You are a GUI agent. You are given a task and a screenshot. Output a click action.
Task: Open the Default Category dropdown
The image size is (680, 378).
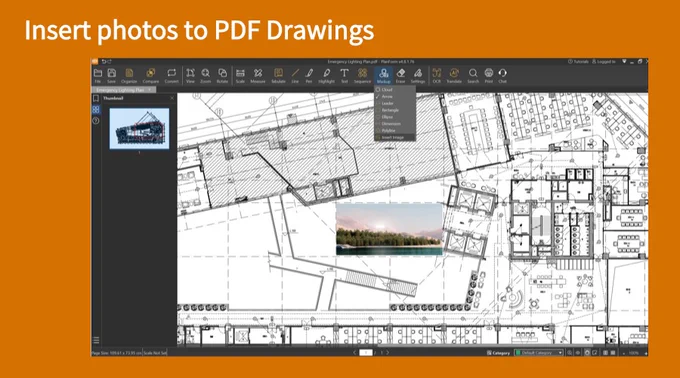tap(539, 353)
